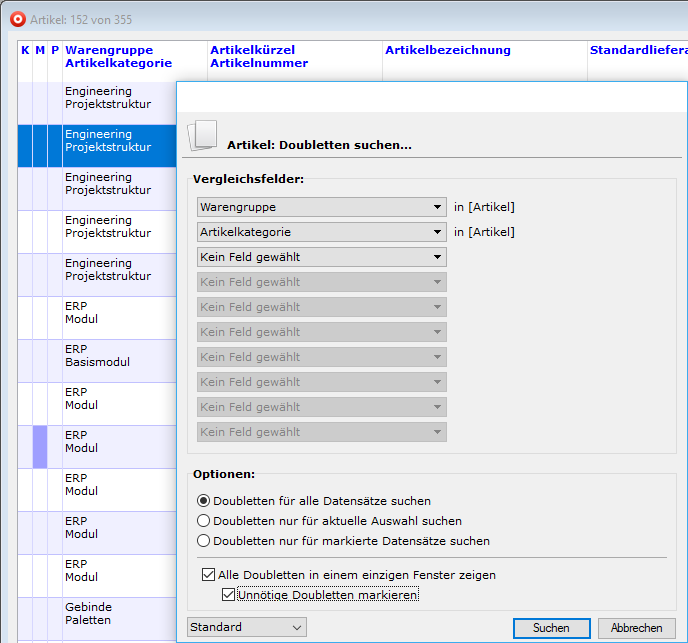Click the Abbrechen button
Screen dimensions: 688x643
pos(636,628)
